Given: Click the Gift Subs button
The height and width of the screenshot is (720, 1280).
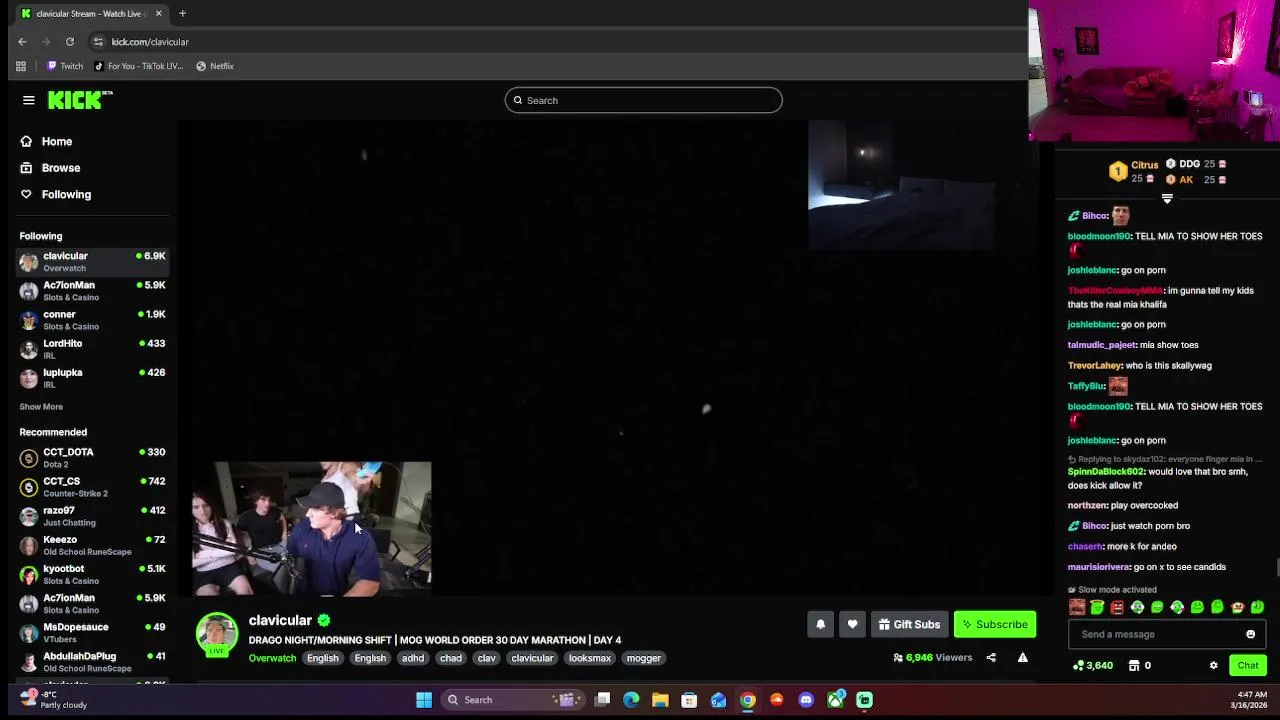Looking at the screenshot, I should [x=909, y=624].
